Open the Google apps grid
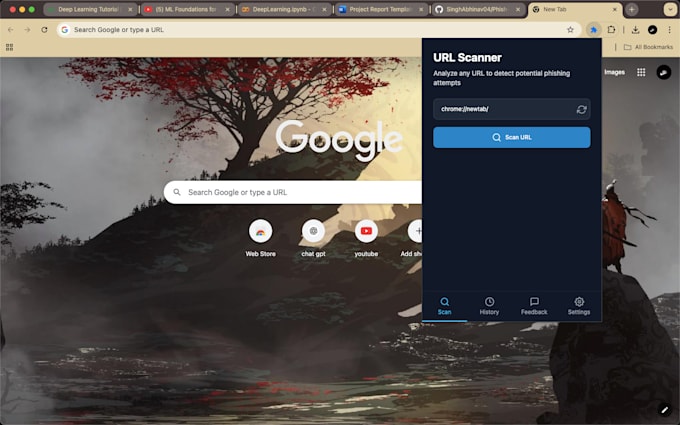This screenshot has width=680, height=425. click(641, 72)
